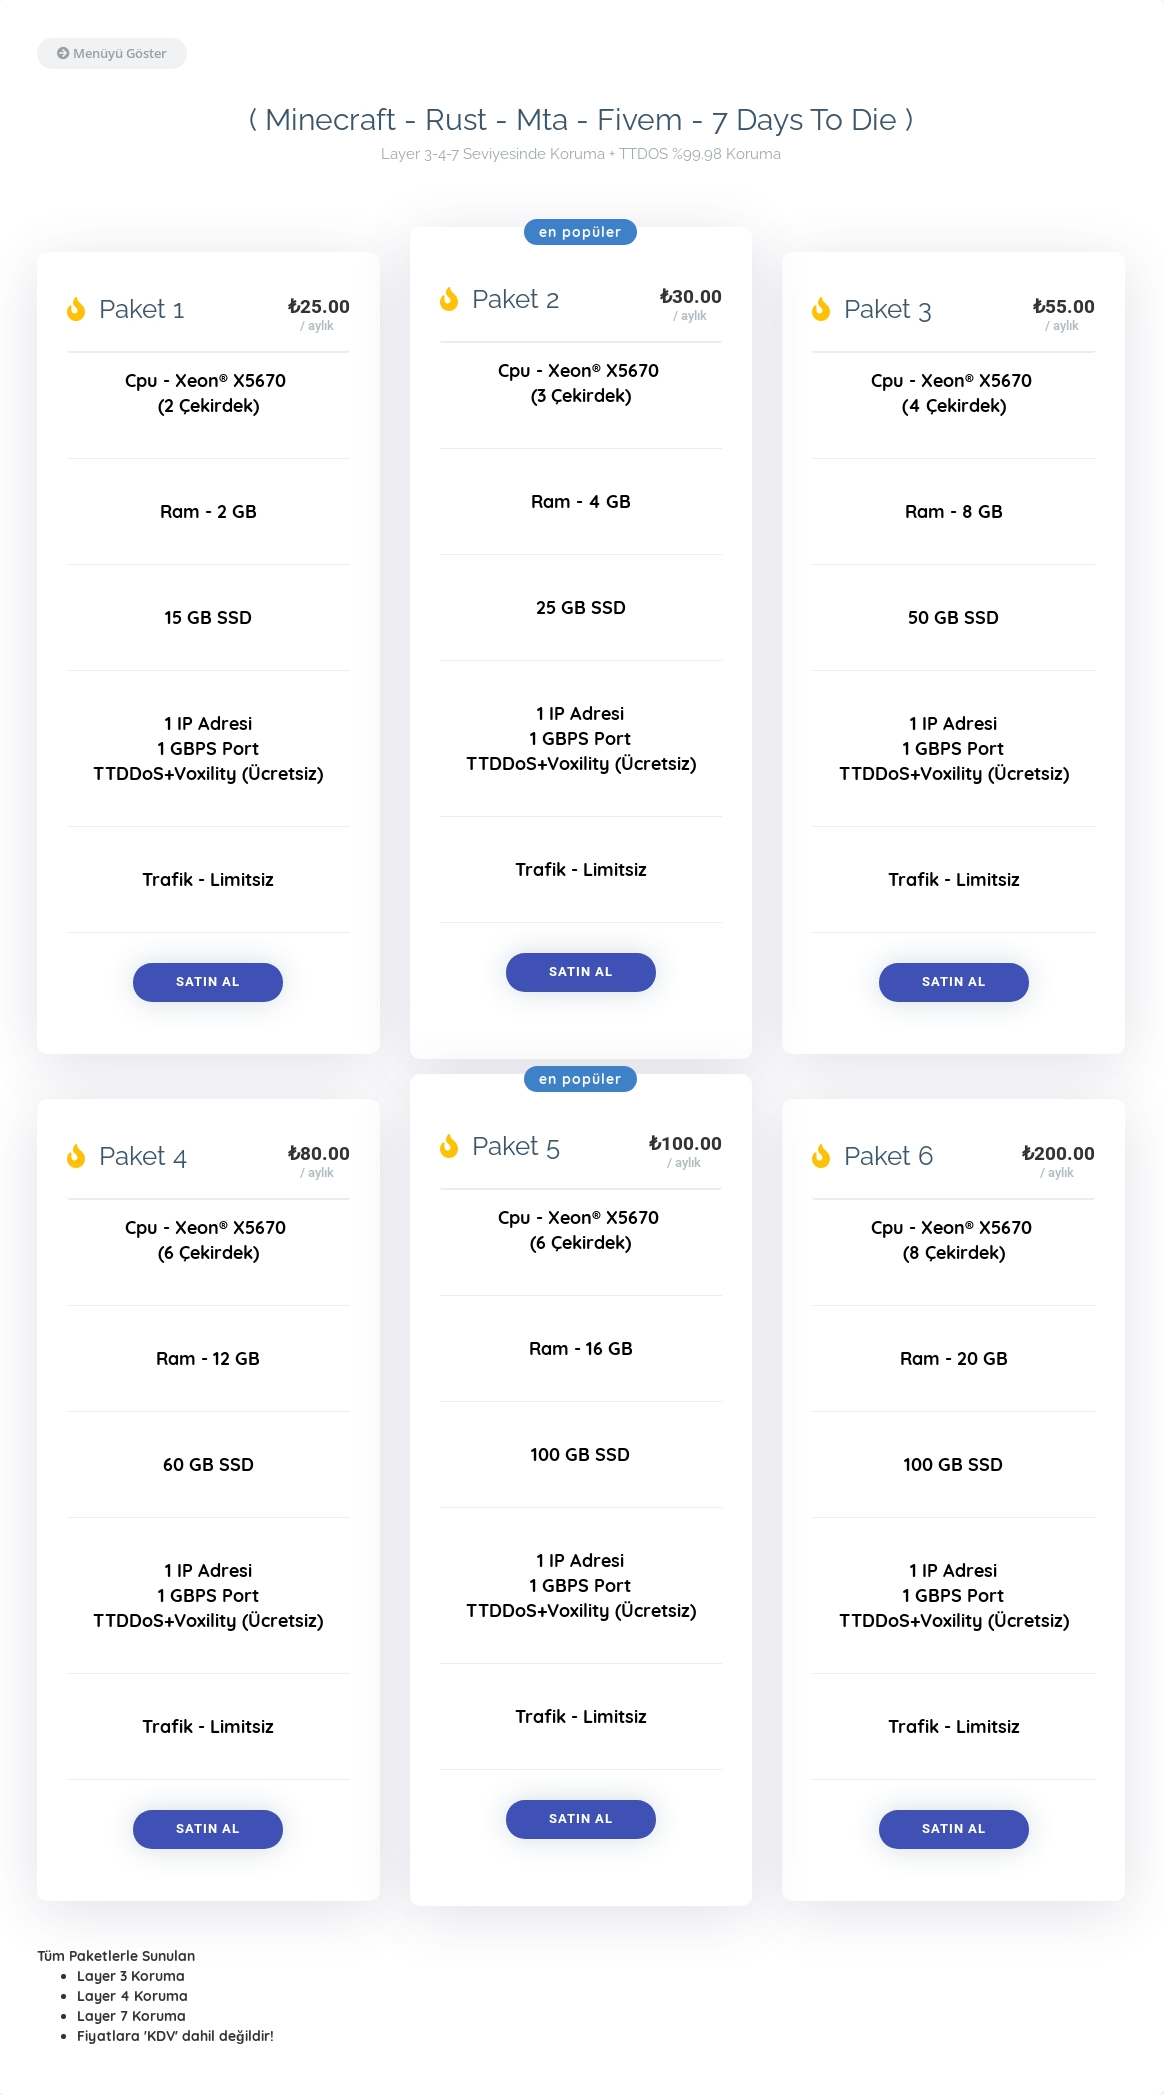Buy Paket 1 with SATIN AL
Viewport: 1164px width, 2095px height.
pos(208,982)
